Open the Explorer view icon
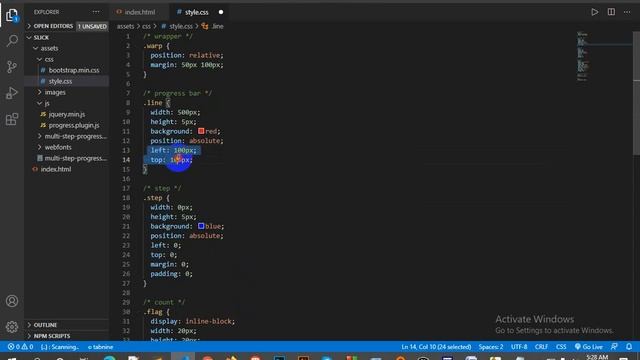The width and height of the screenshot is (640, 360). [12, 15]
